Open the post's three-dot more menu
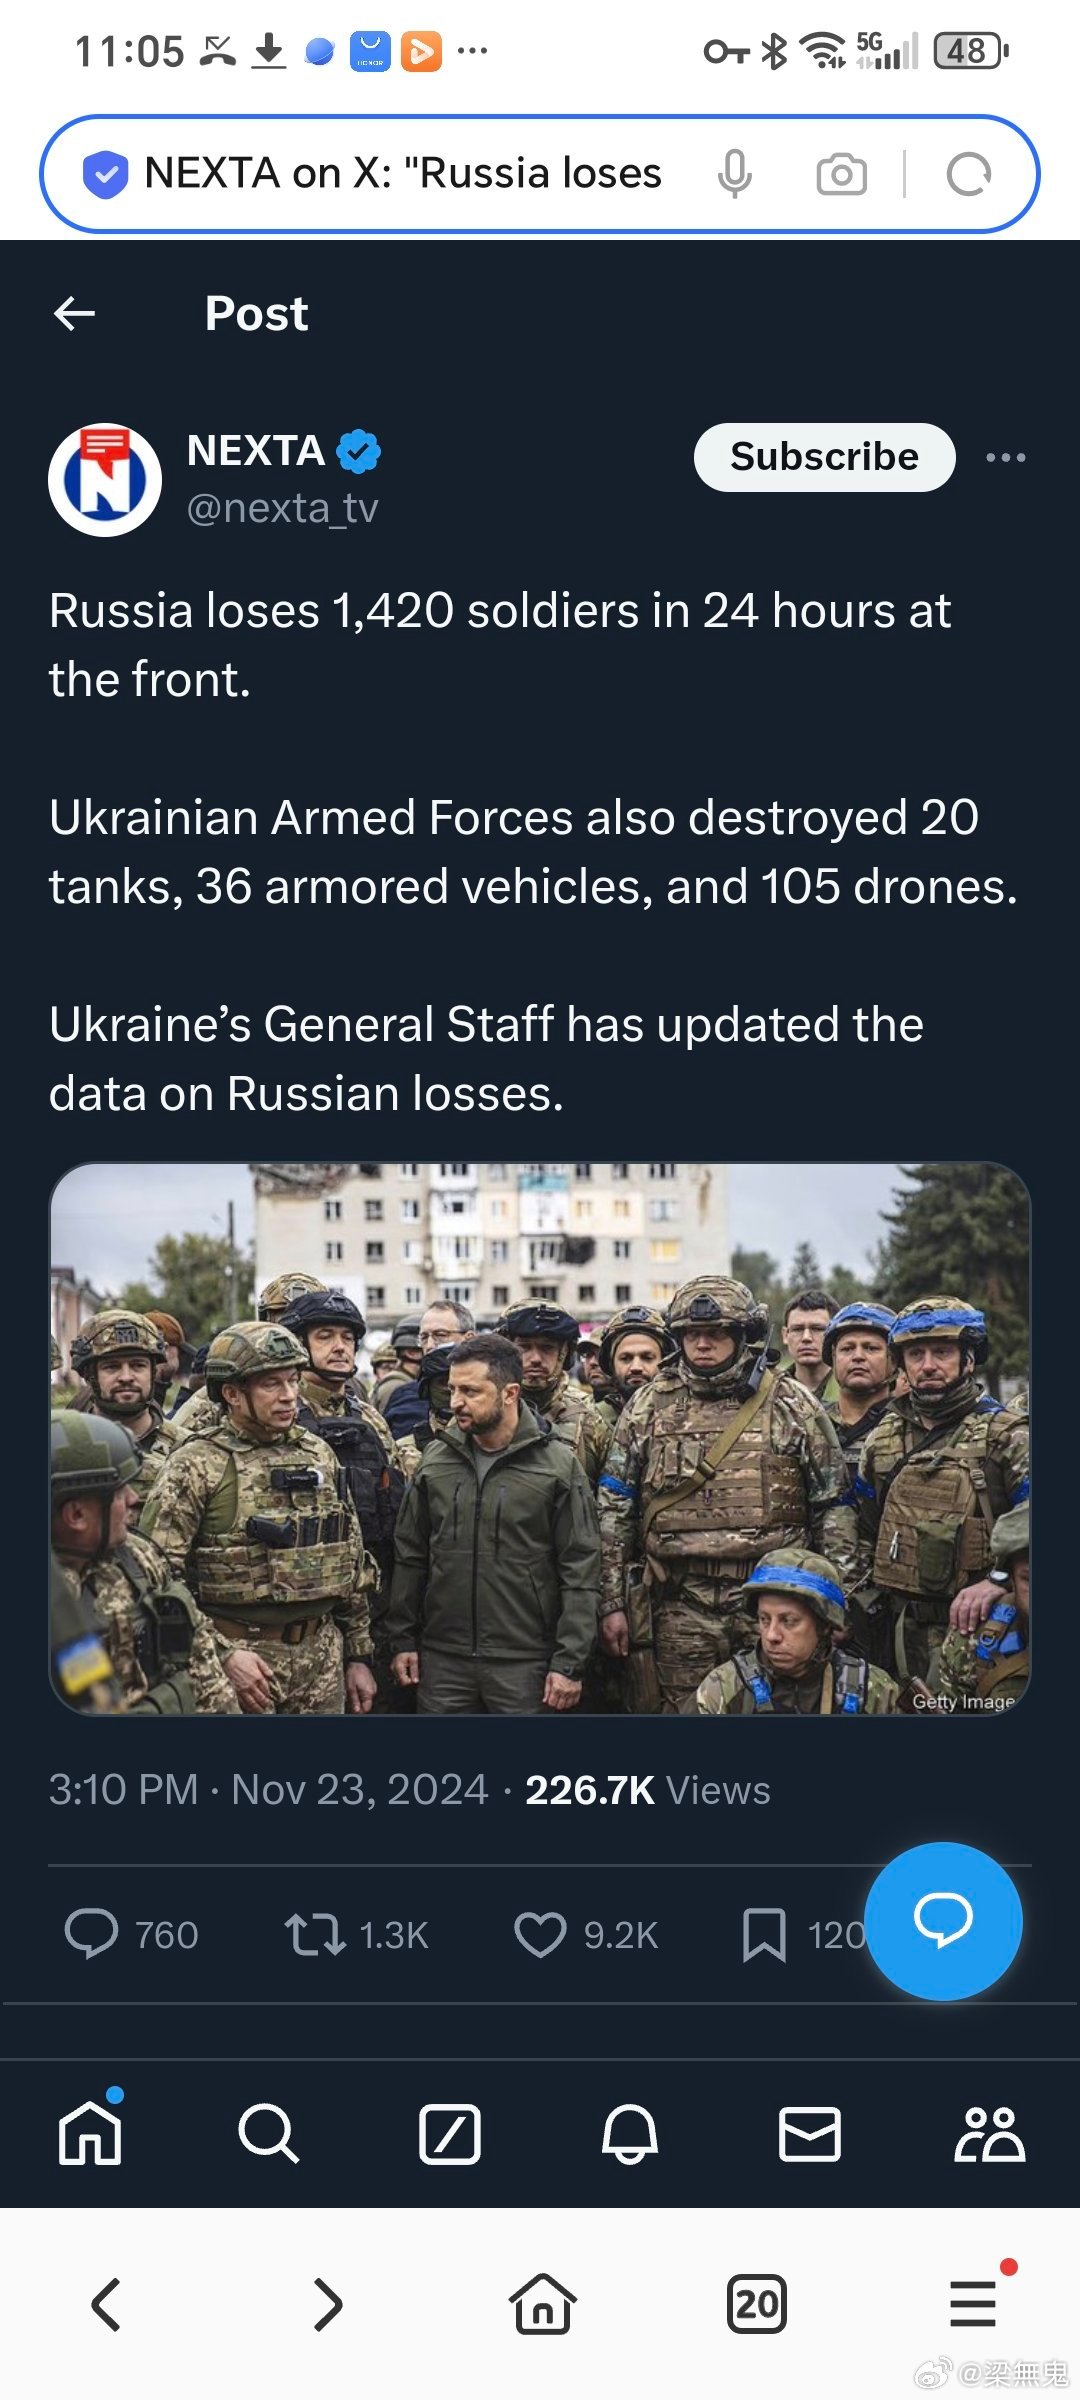The image size is (1080, 2400). [1005, 458]
